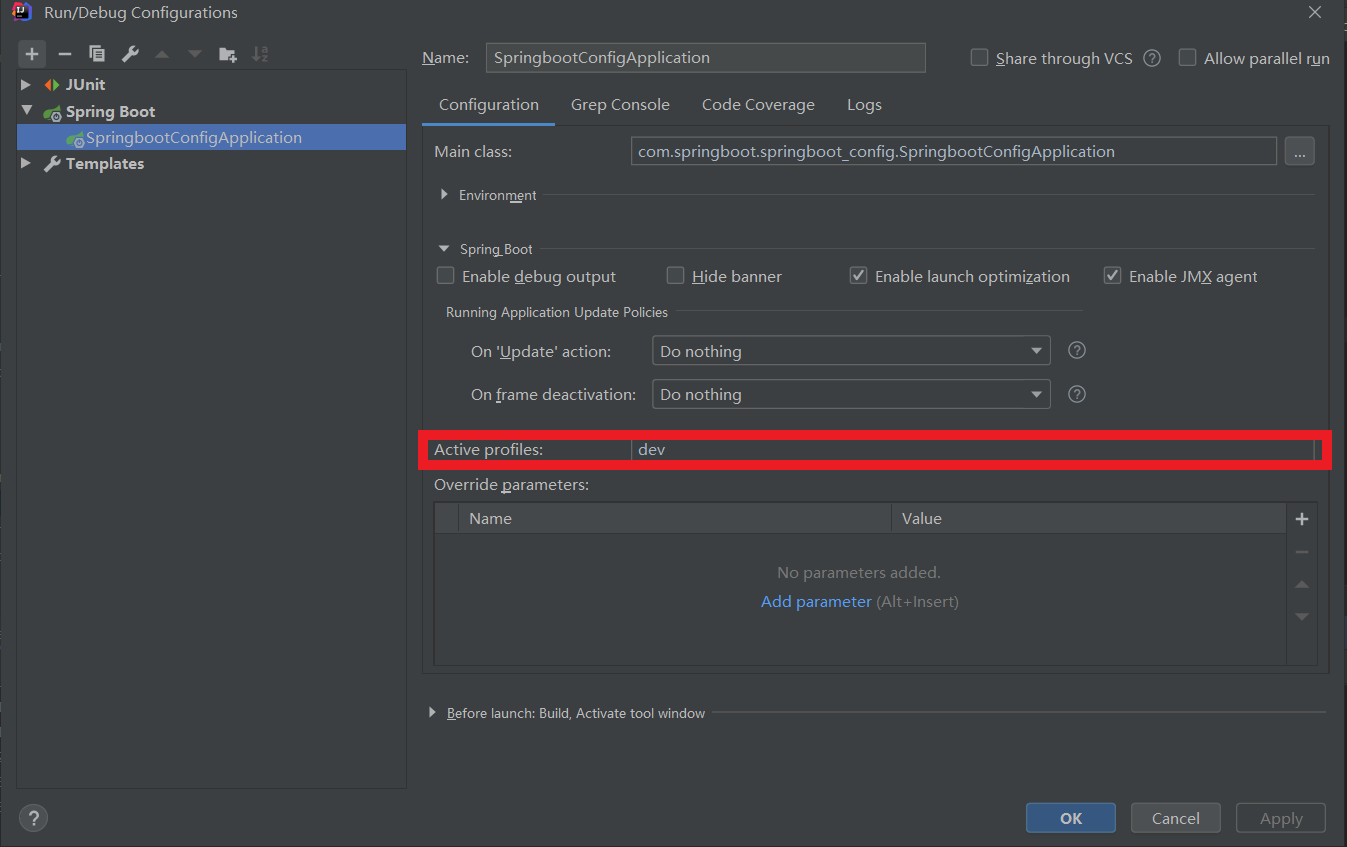Open help for On frame deactivation
This screenshot has height=847, width=1347.
tap(1077, 393)
